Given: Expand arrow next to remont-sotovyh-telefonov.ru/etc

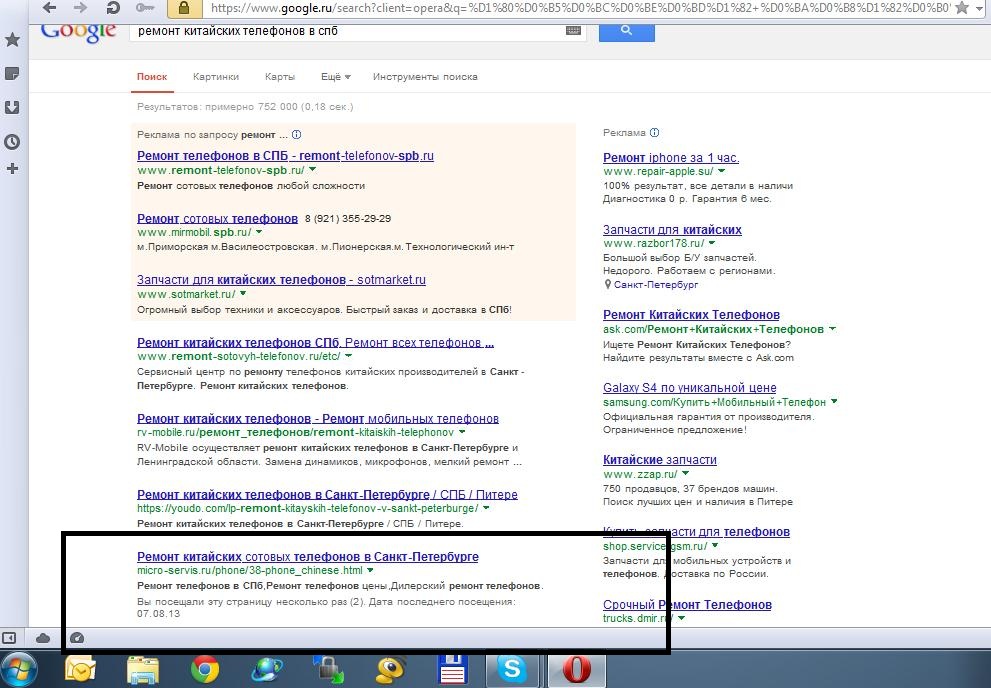Looking at the screenshot, I should (348, 356).
